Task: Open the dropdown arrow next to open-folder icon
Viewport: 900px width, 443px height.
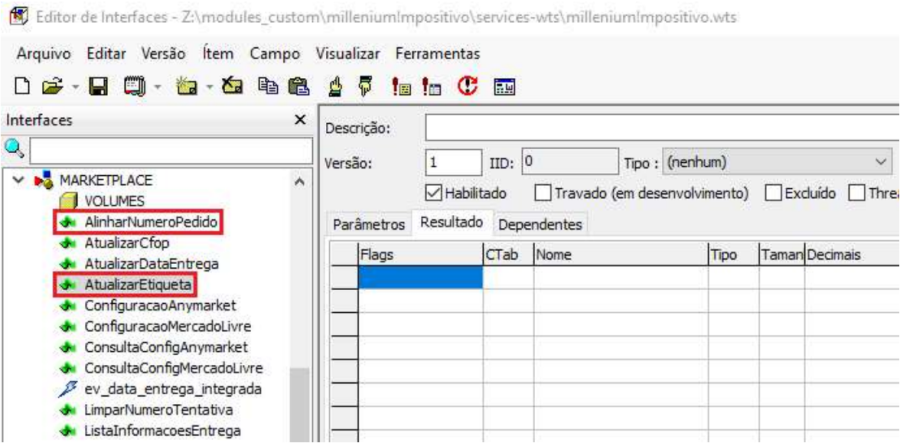Action: coord(75,88)
